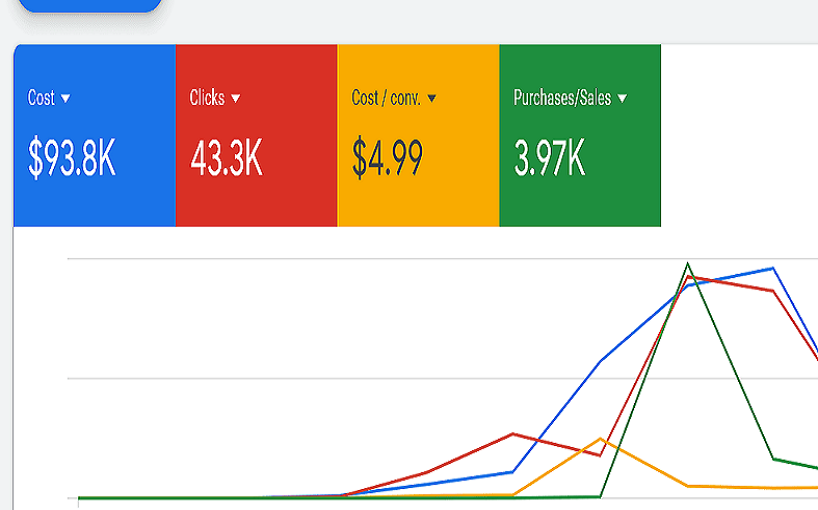Screen dimensions: 818x510
Task: Click the red line's highest peak
Action: (688, 277)
